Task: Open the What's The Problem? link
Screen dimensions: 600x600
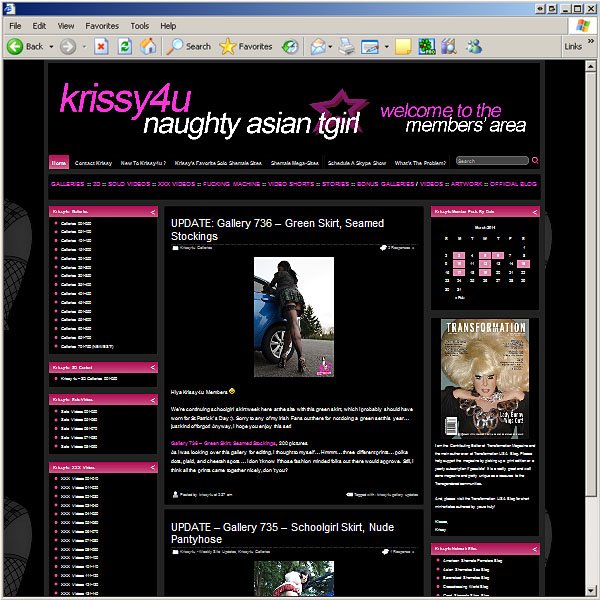Action: point(420,162)
